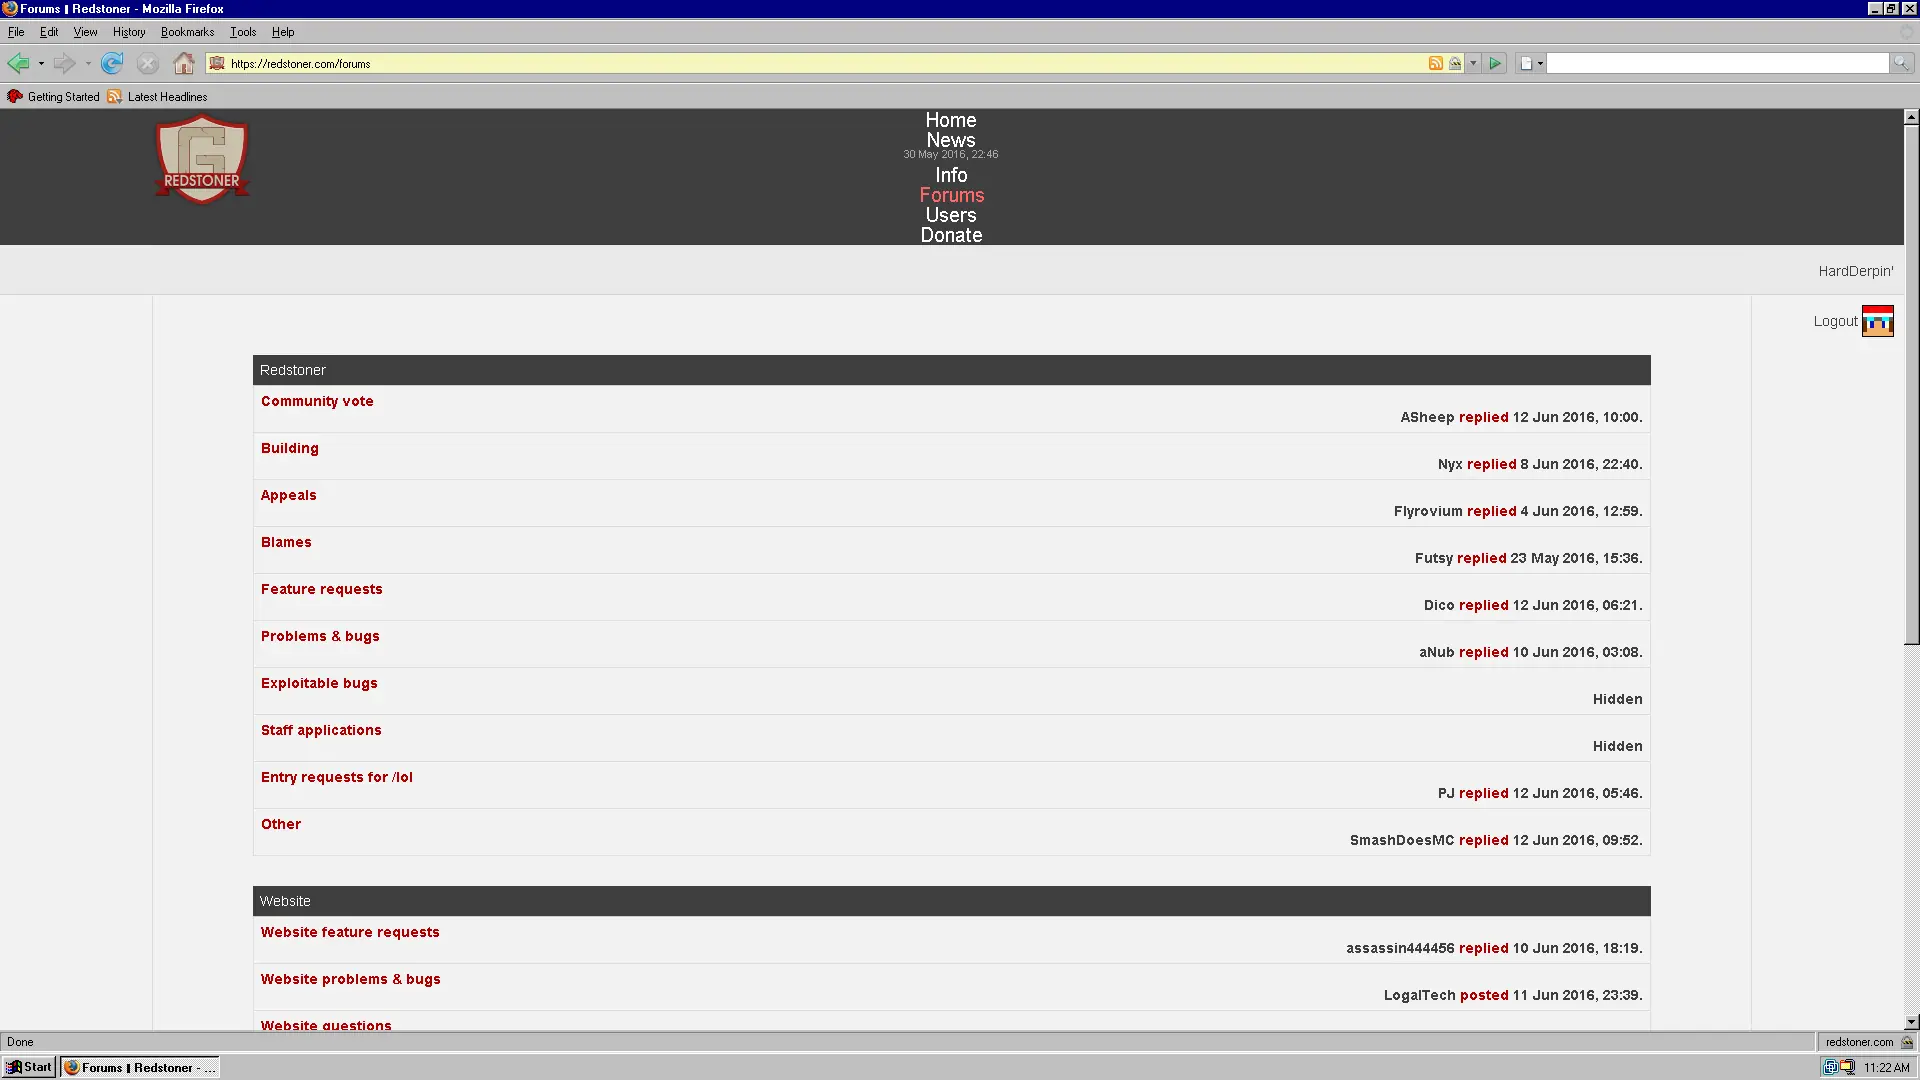Image resolution: width=1920 pixels, height=1080 pixels.
Task: Open the Community vote forum link
Action: click(317, 401)
